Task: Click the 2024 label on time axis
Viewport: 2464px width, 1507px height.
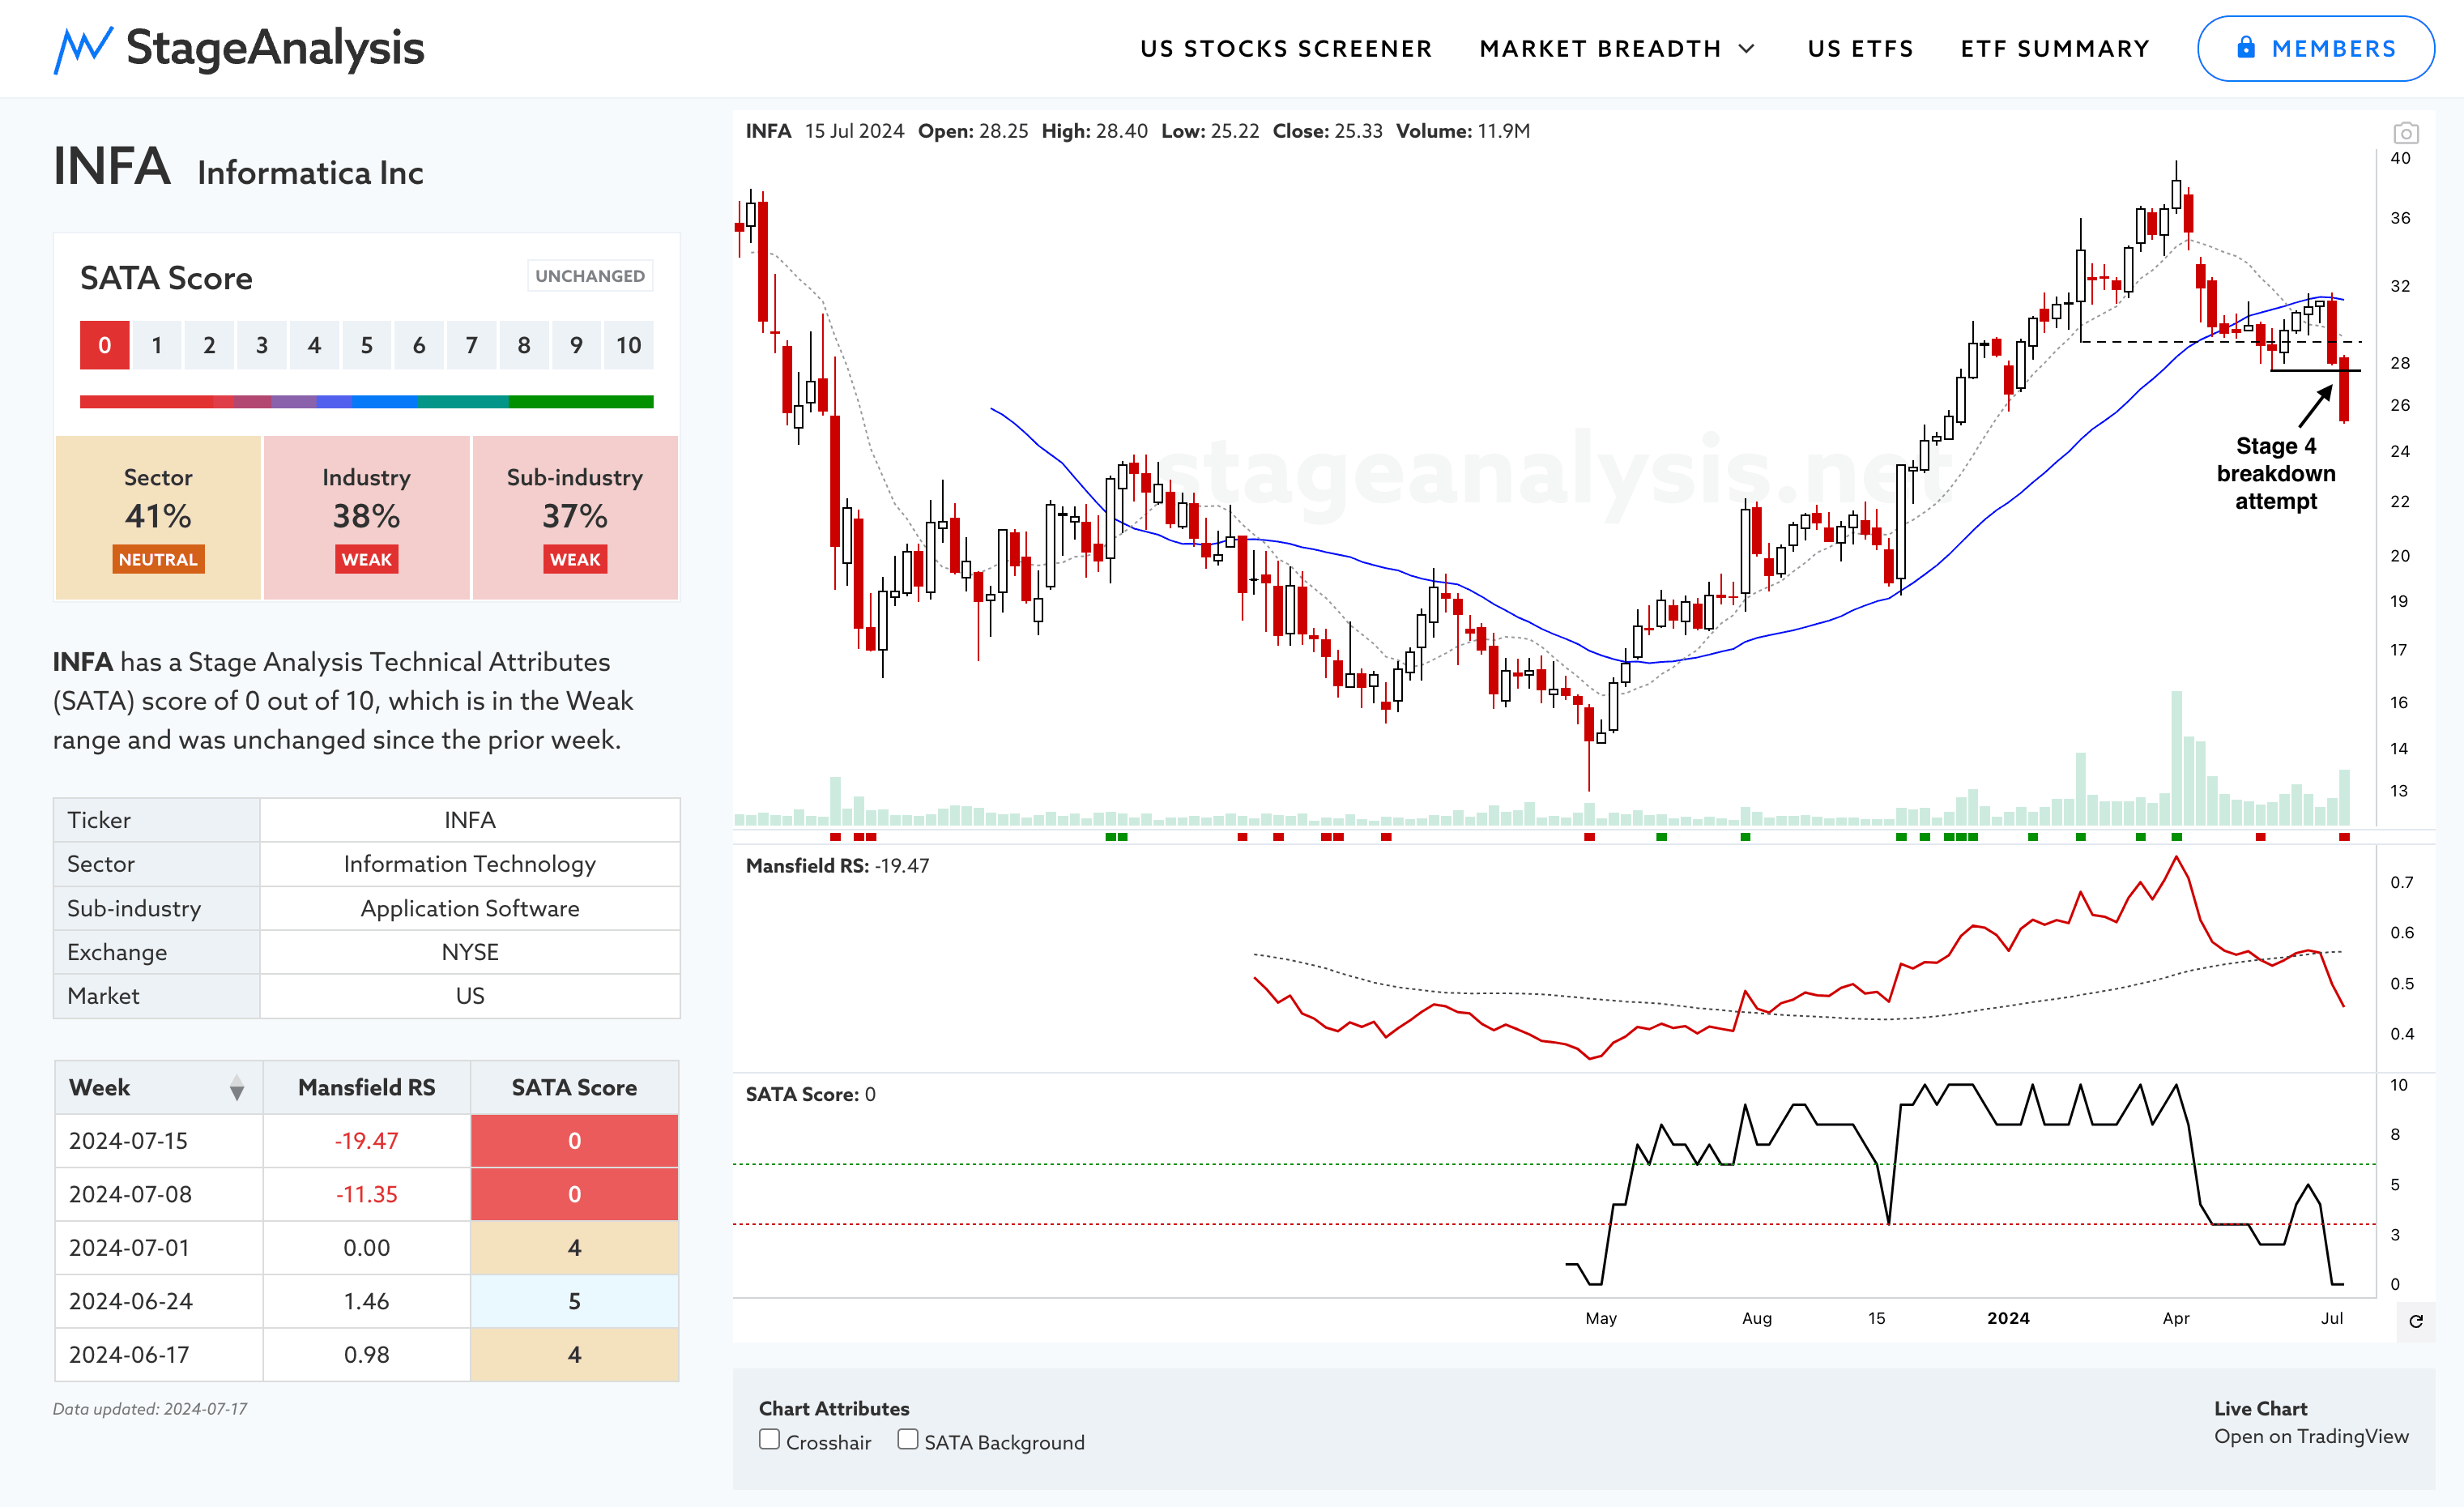Action: 2008,1318
